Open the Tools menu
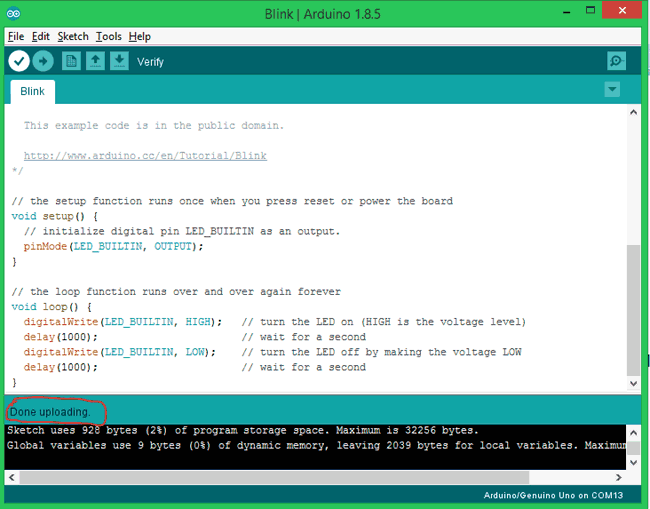Viewport: 650px width, 509px height. click(109, 36)
